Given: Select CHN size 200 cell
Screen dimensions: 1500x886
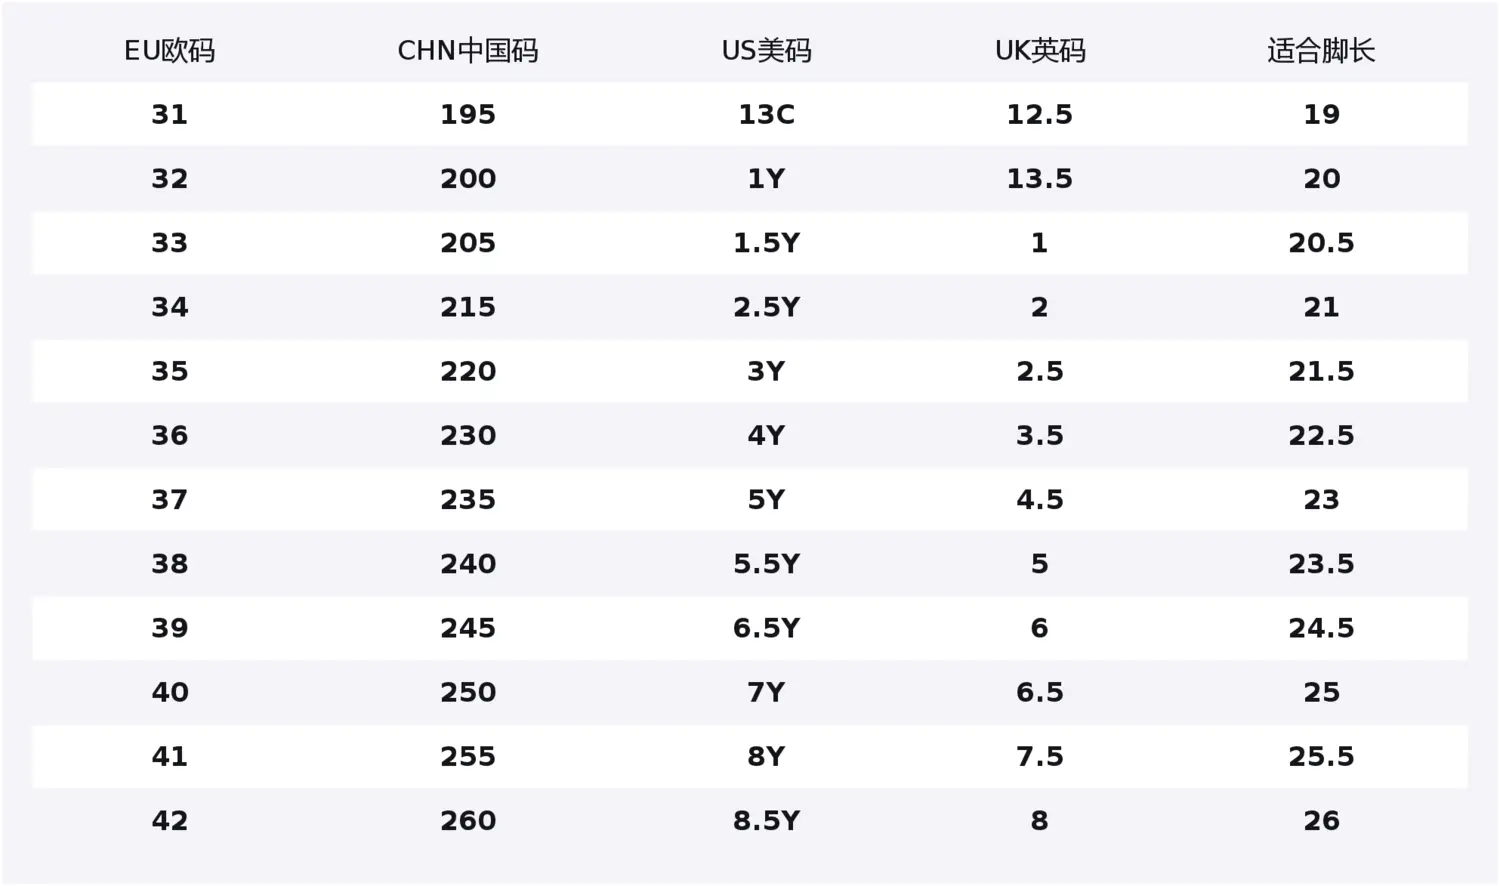Looking at the screenshot, I should click(x=468, y=179).
